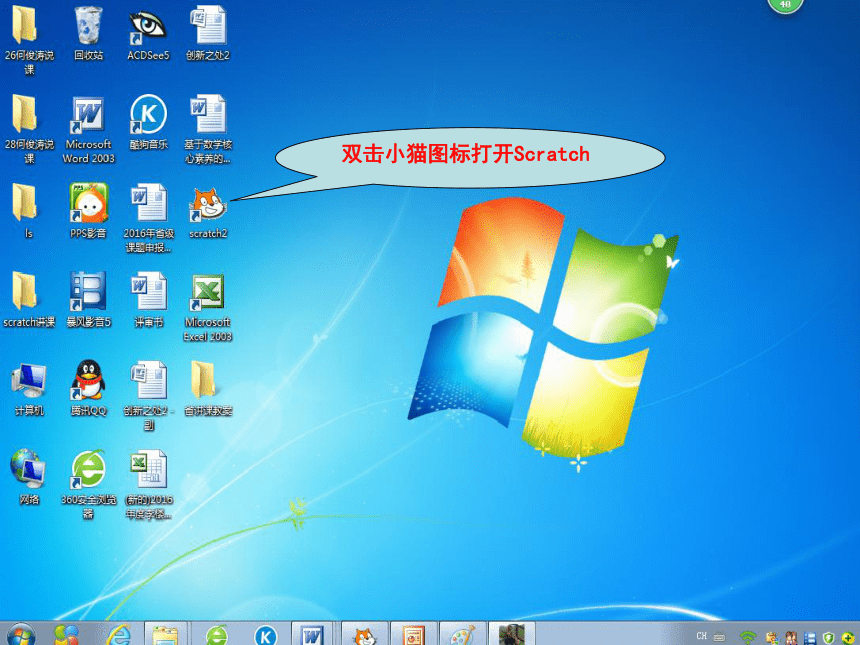The height and width of the screenshot is (645, 860).
Task: Select the 26何俊涛说课 folder
Action: pos(25,25)
